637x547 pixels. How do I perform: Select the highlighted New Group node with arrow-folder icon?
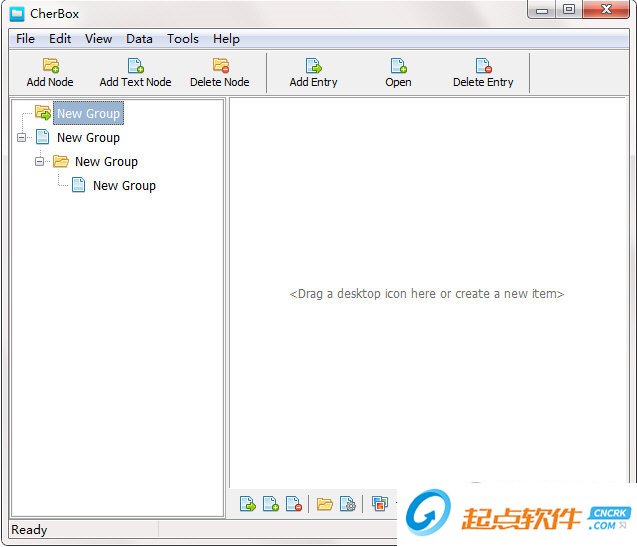coord(88,113)
